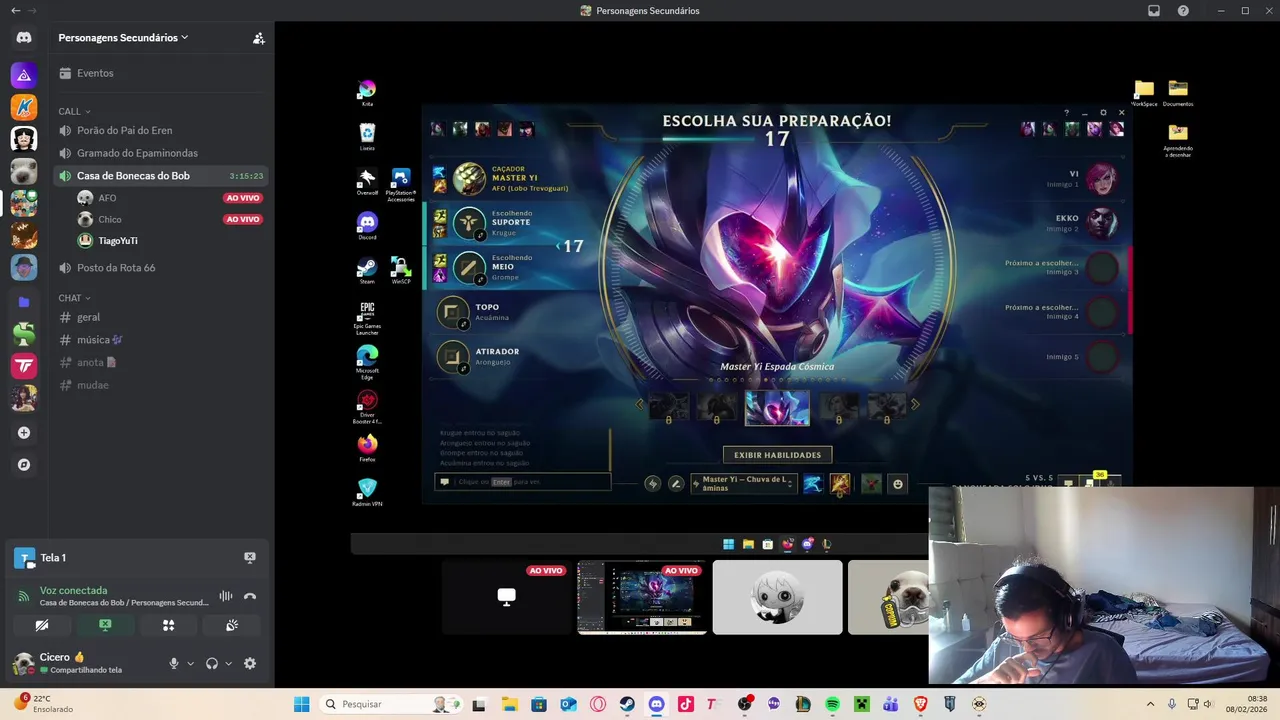Open microphone input options arrow

point(190,663)
